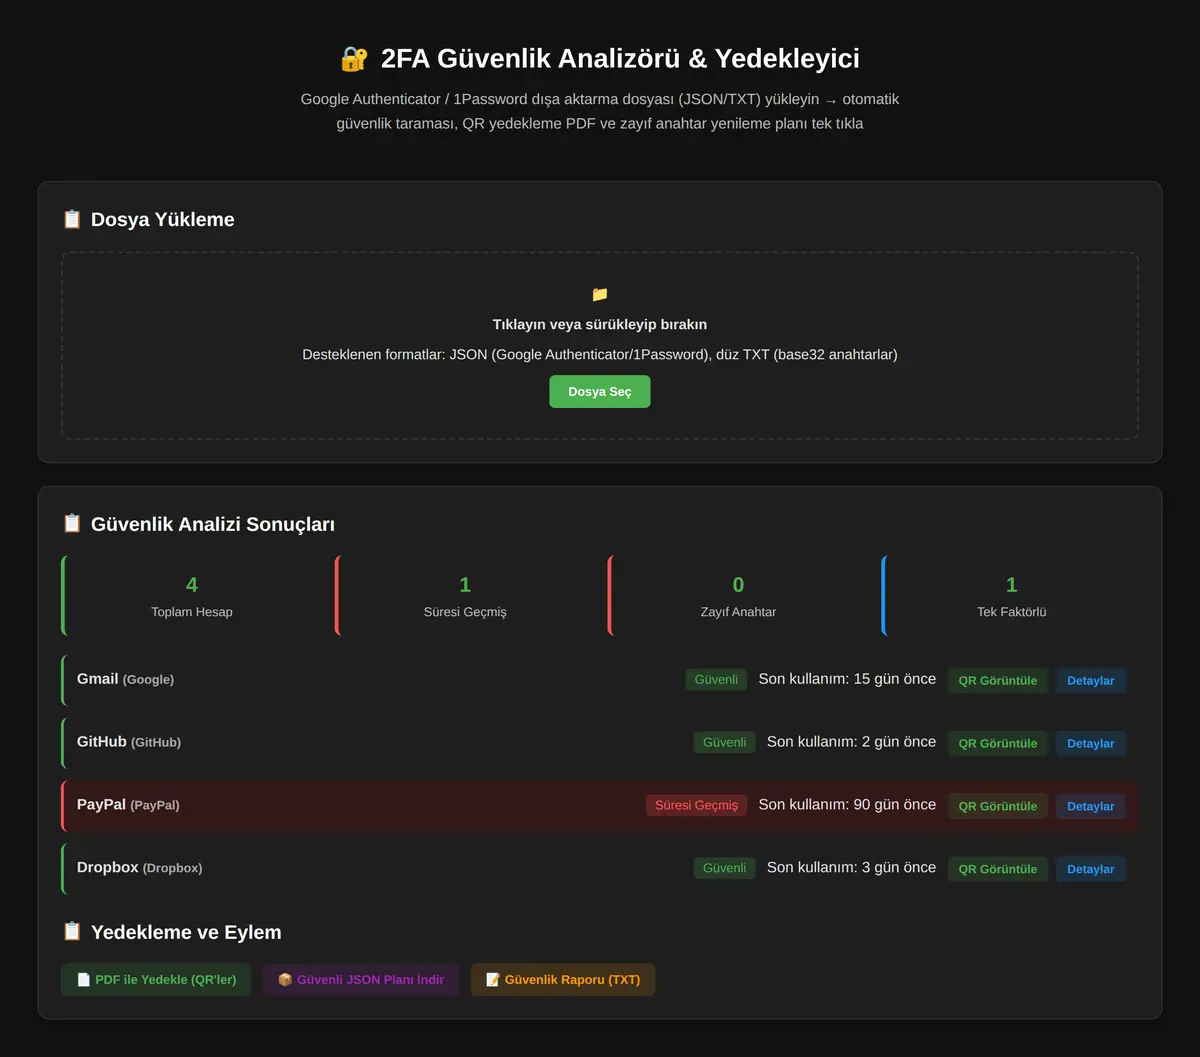1200x1057 pixels.
Task: Click the lock icon beside the page title
Action: click(354, 59)
